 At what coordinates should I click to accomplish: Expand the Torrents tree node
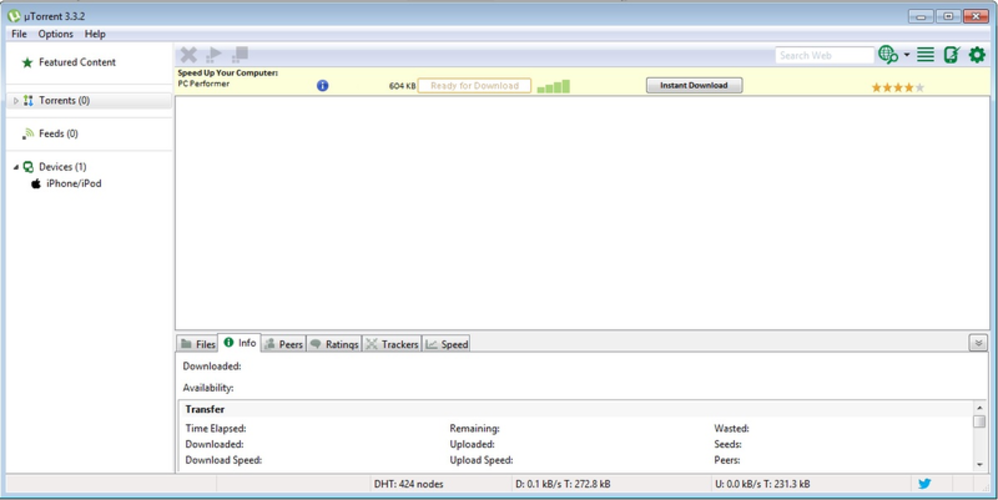point(16,101)
